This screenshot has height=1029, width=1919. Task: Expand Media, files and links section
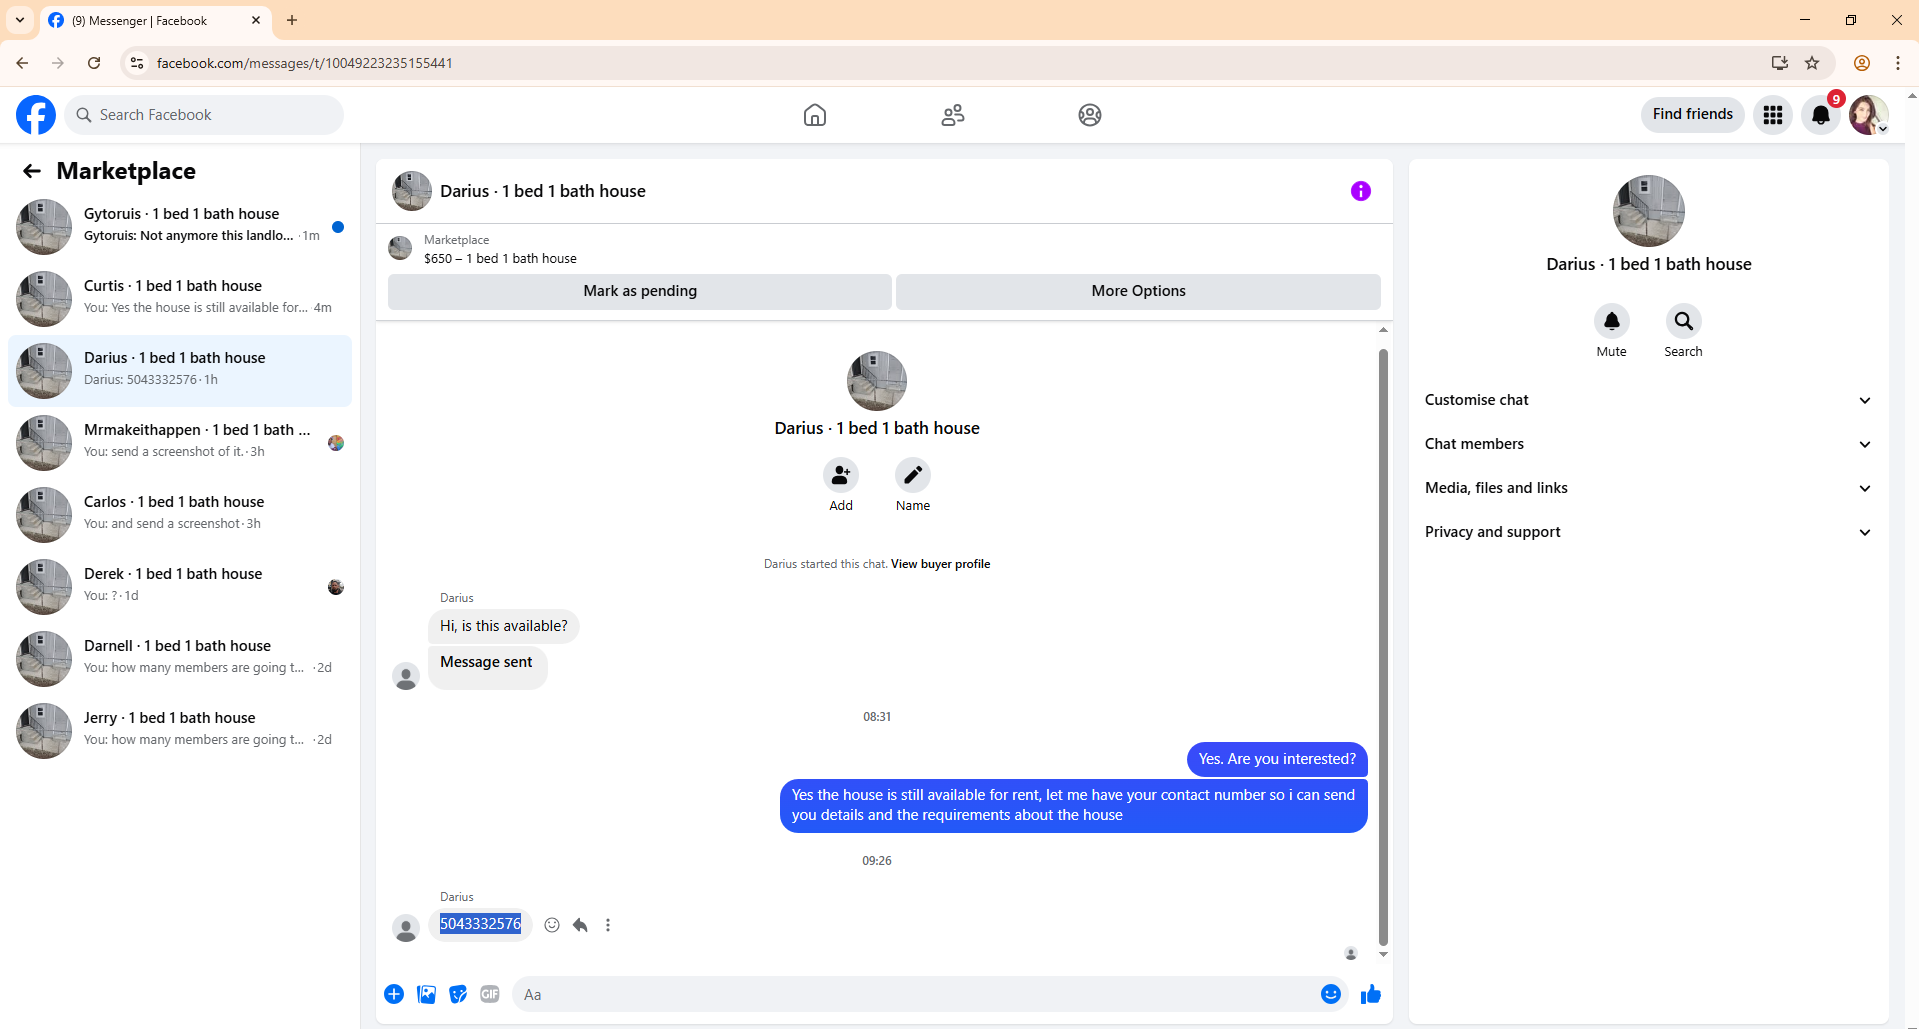coord(1648,488)
